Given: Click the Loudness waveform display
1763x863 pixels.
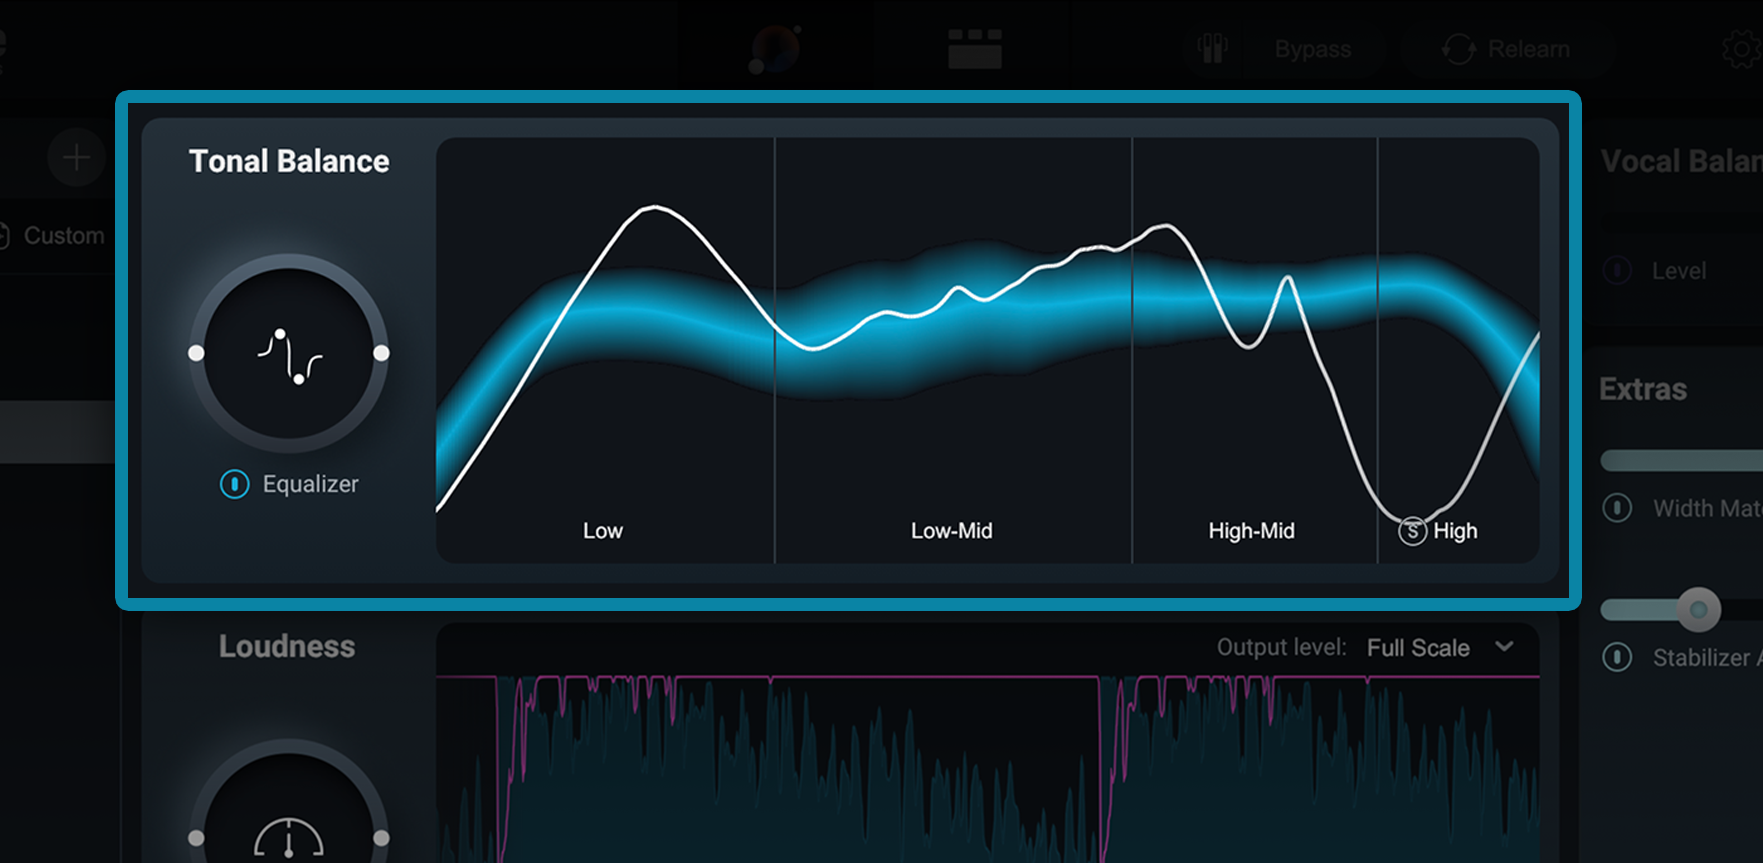Looking at the screenshot, I should 988,768.
